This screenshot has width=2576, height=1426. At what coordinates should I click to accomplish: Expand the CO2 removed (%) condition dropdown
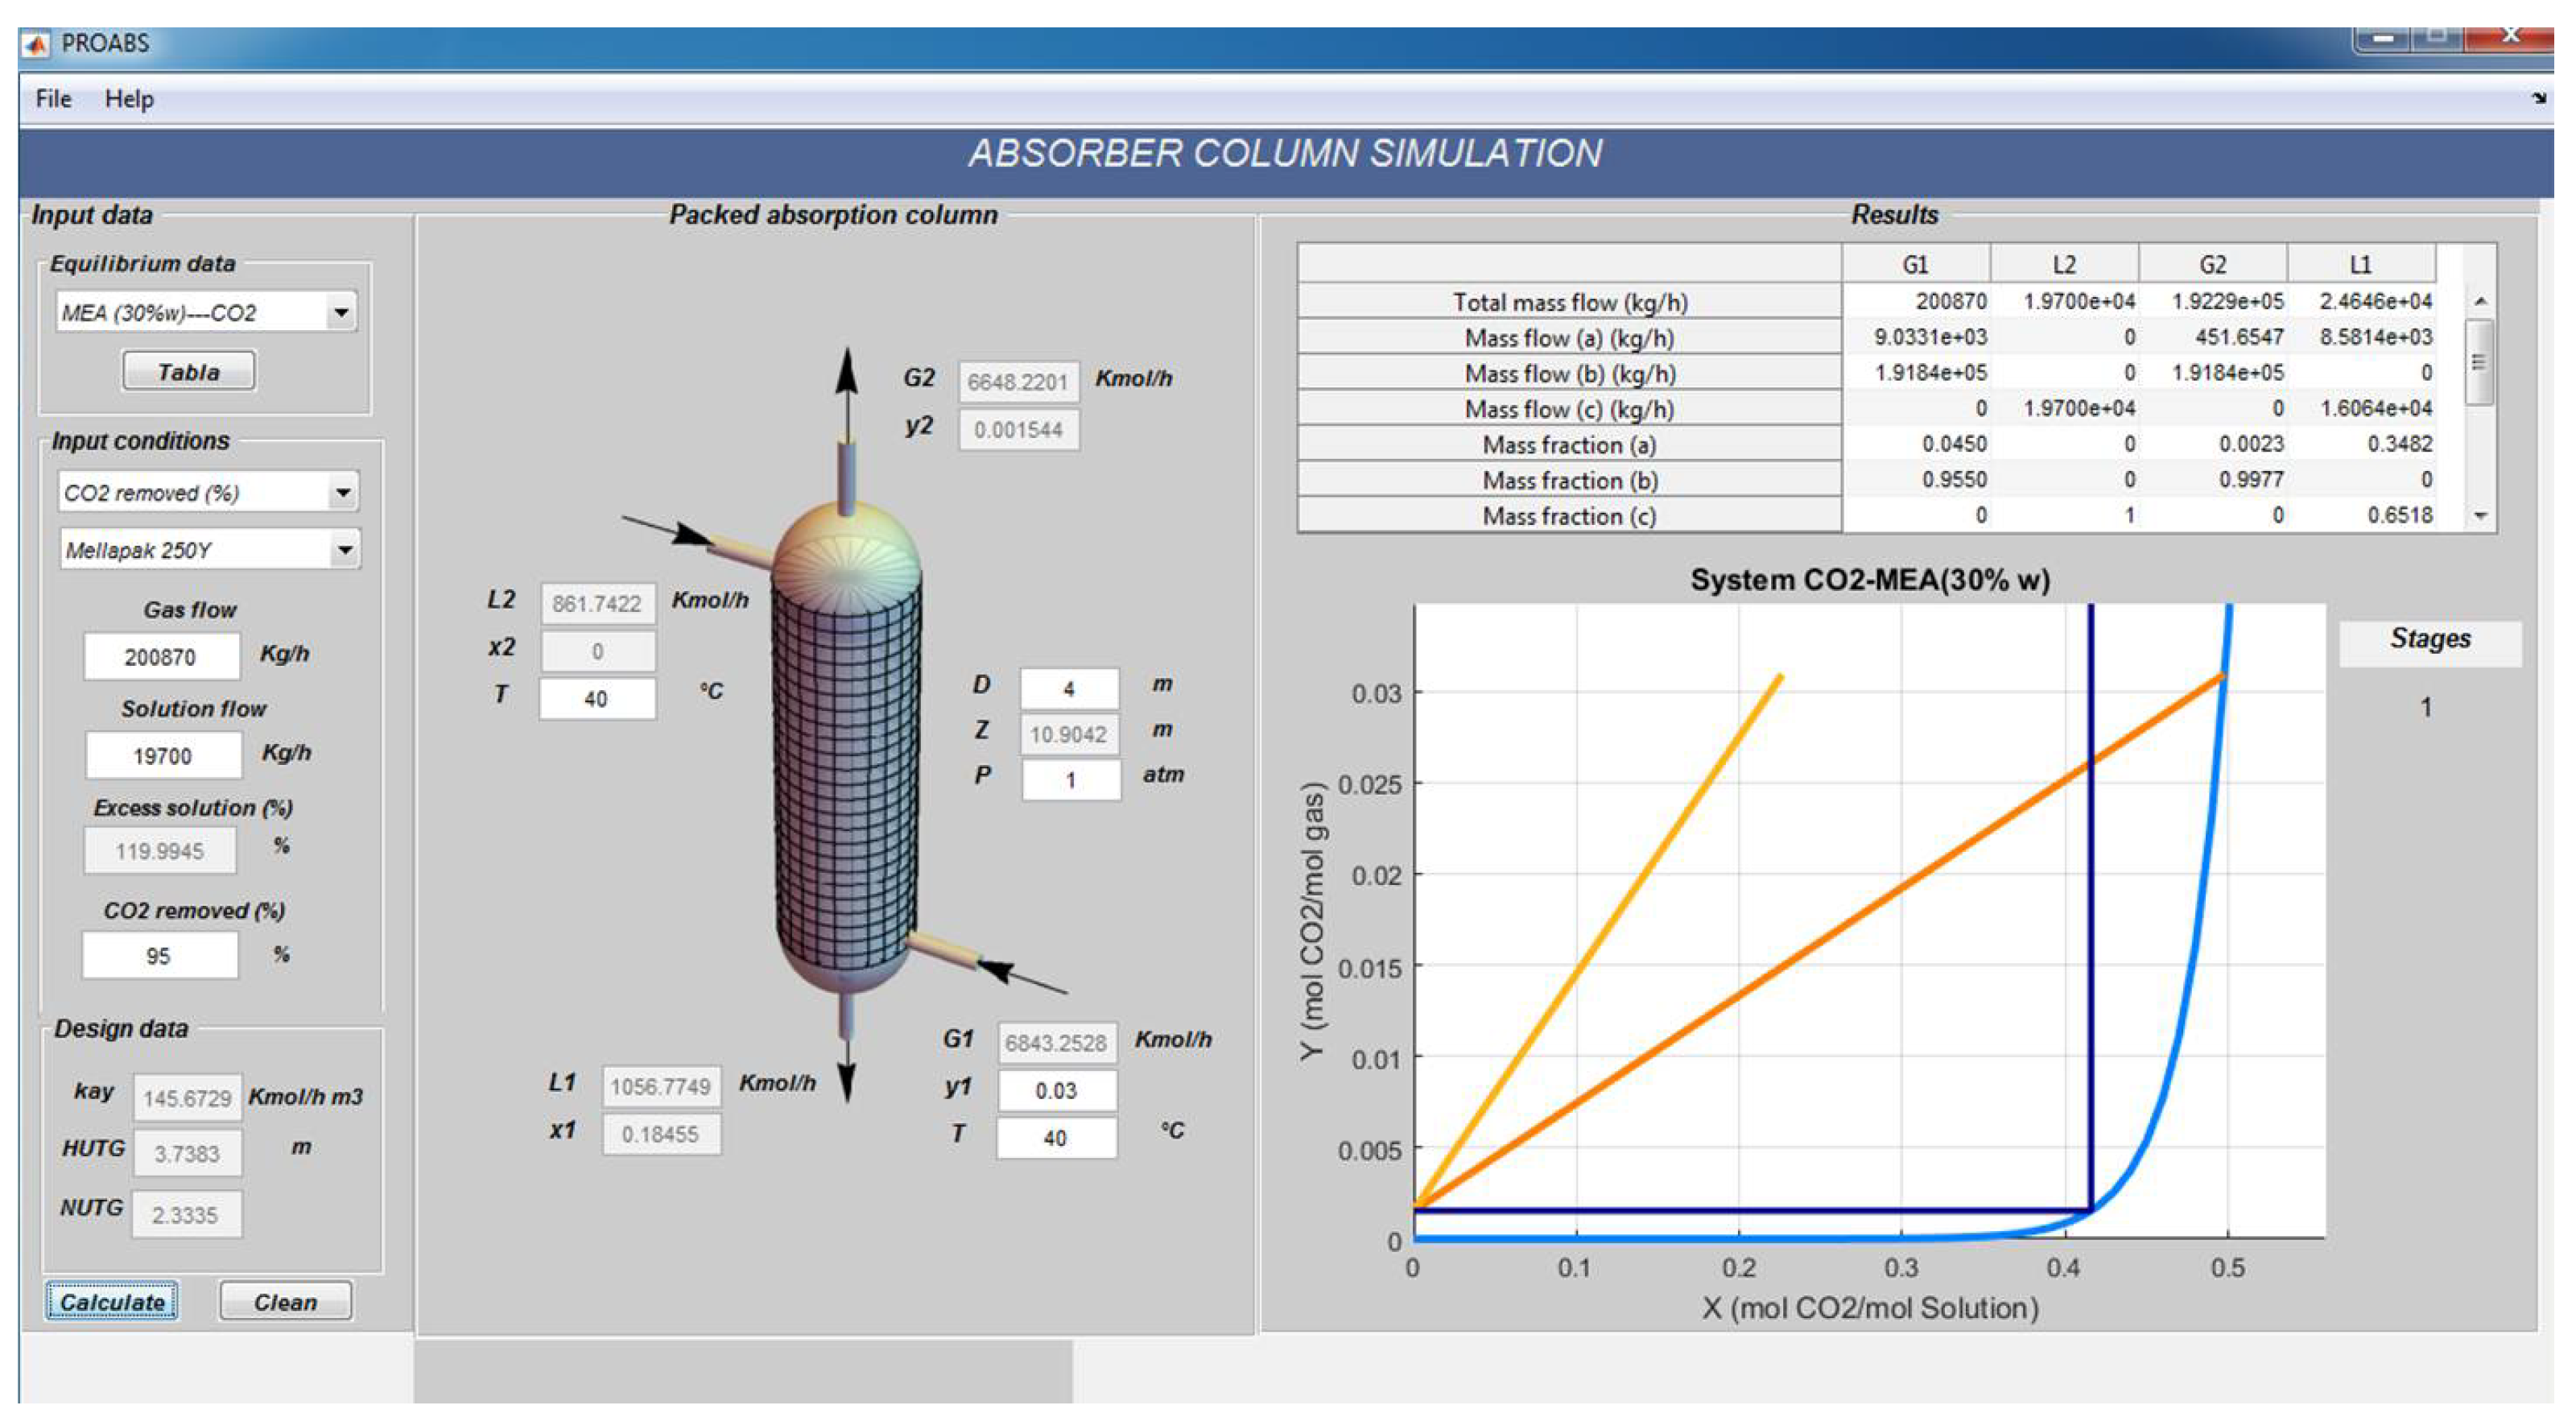[x=343, y=493]
